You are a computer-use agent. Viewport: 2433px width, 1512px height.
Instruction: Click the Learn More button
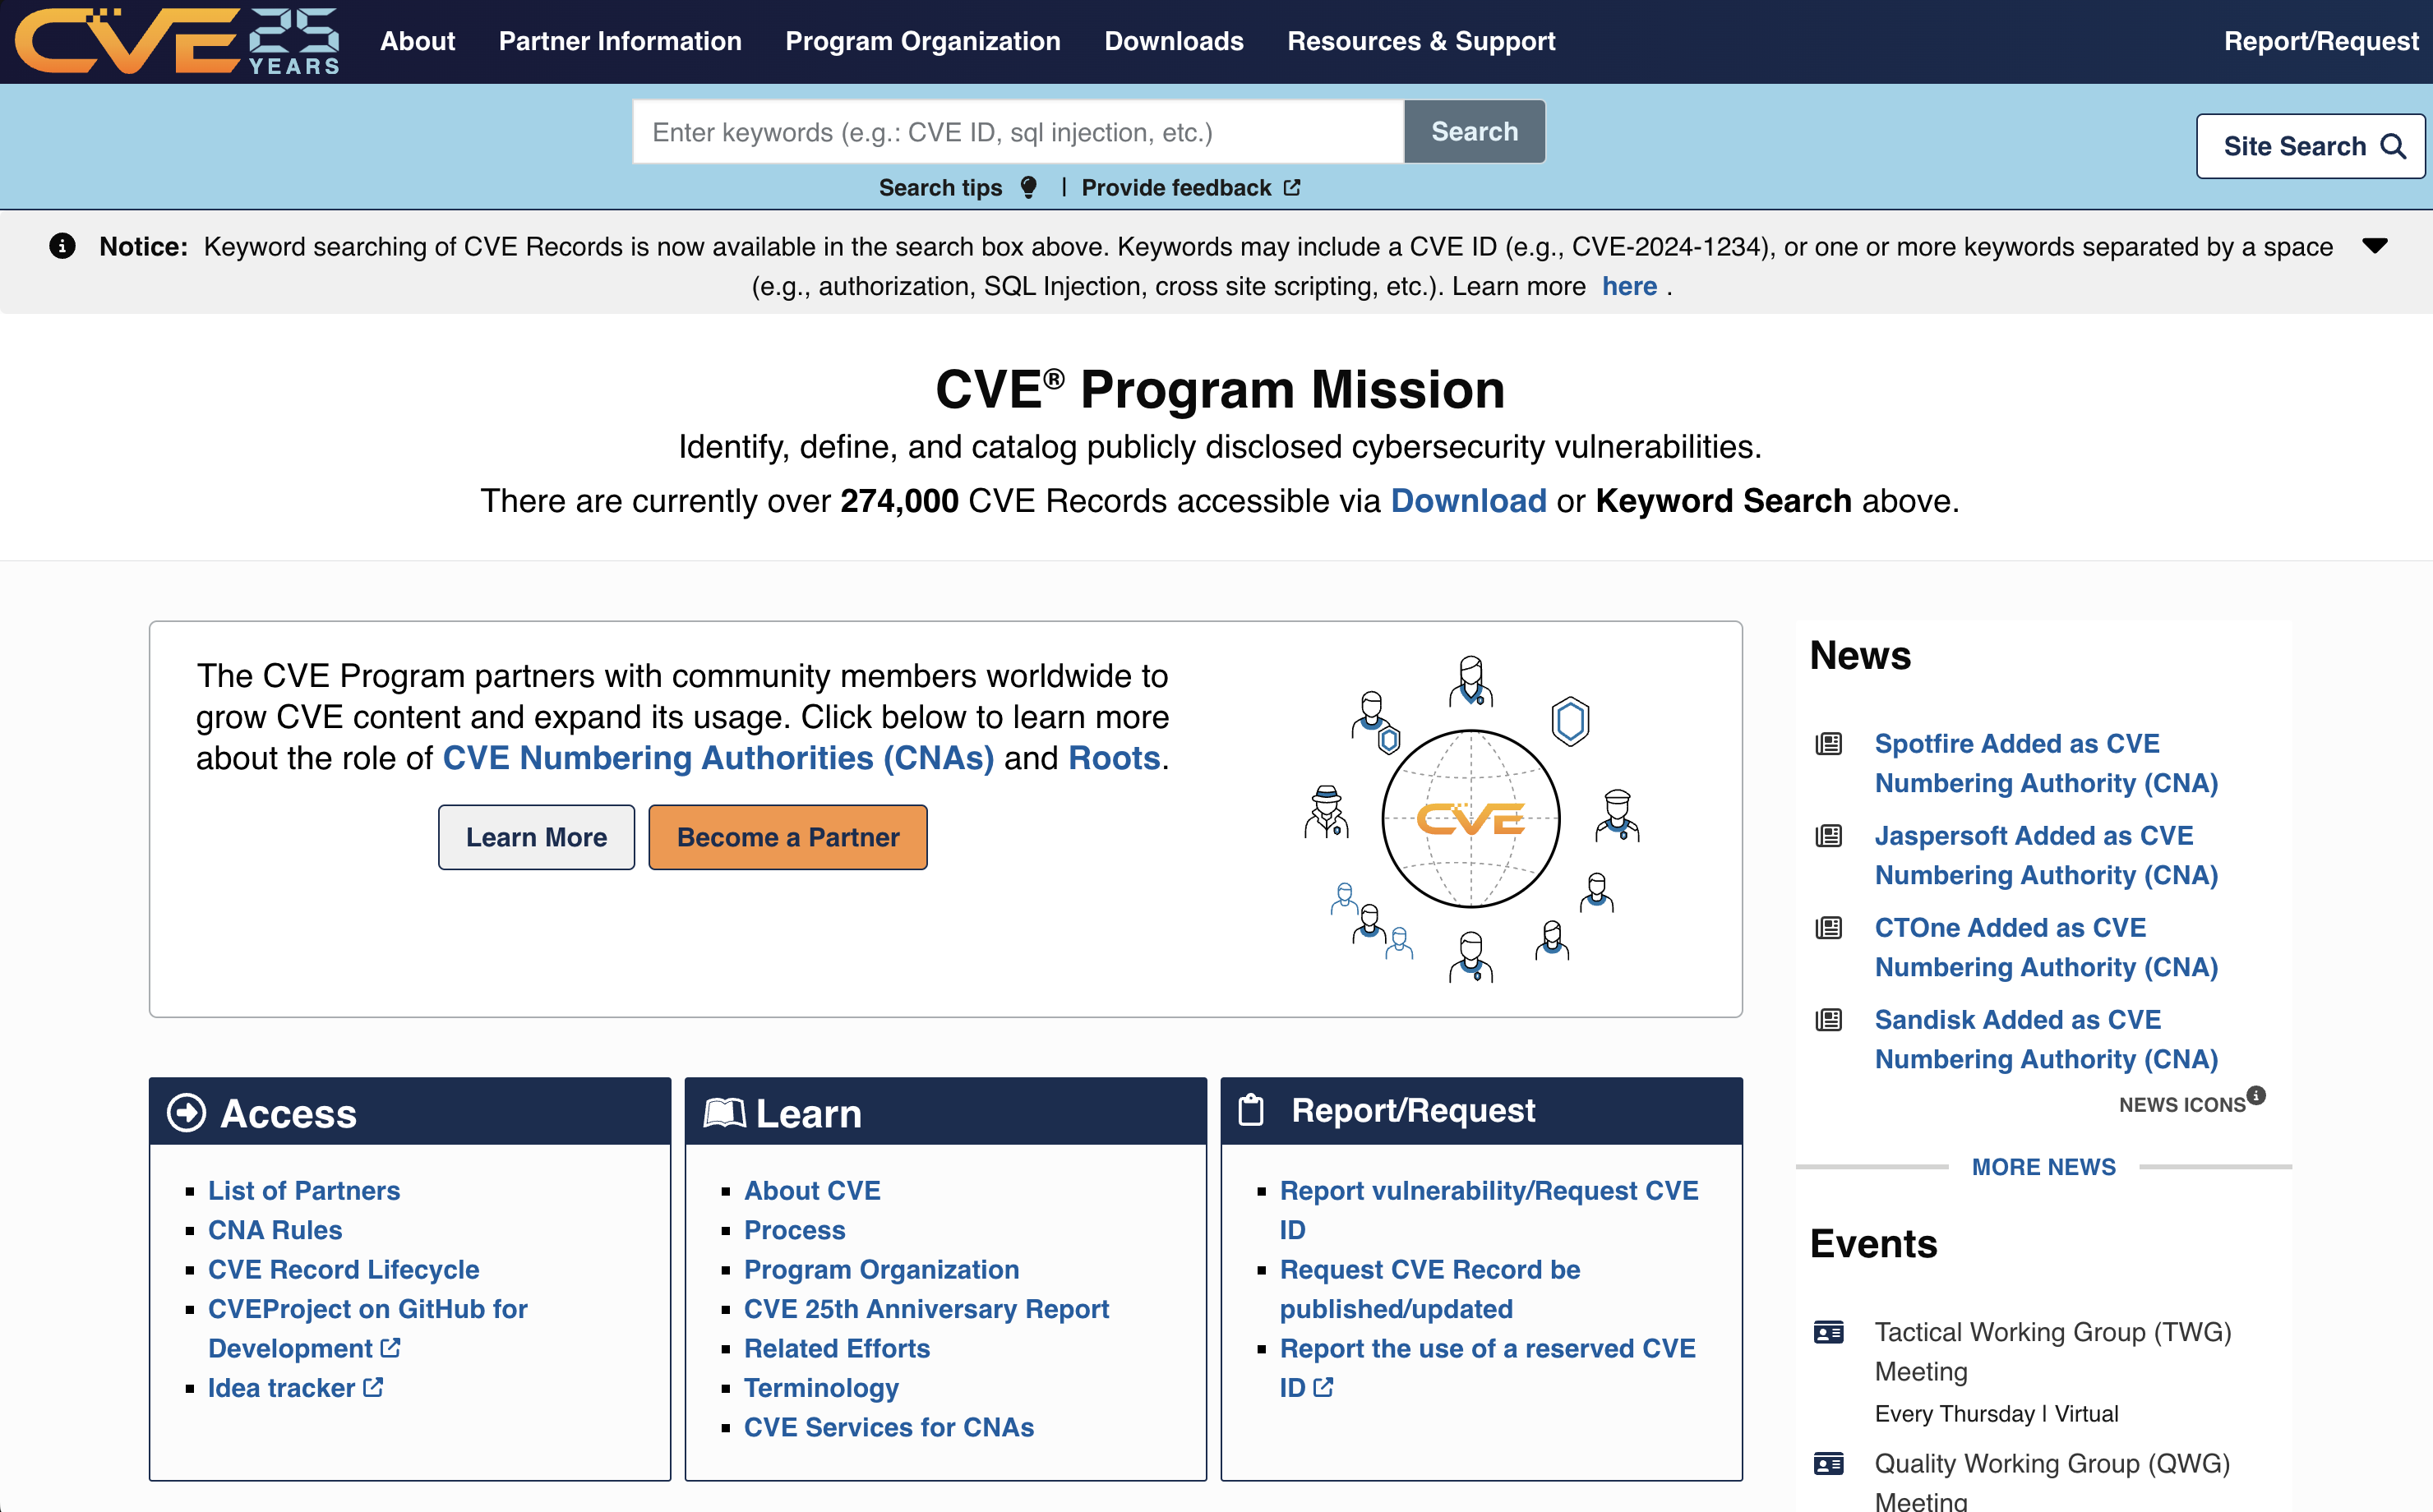(536, 837)
